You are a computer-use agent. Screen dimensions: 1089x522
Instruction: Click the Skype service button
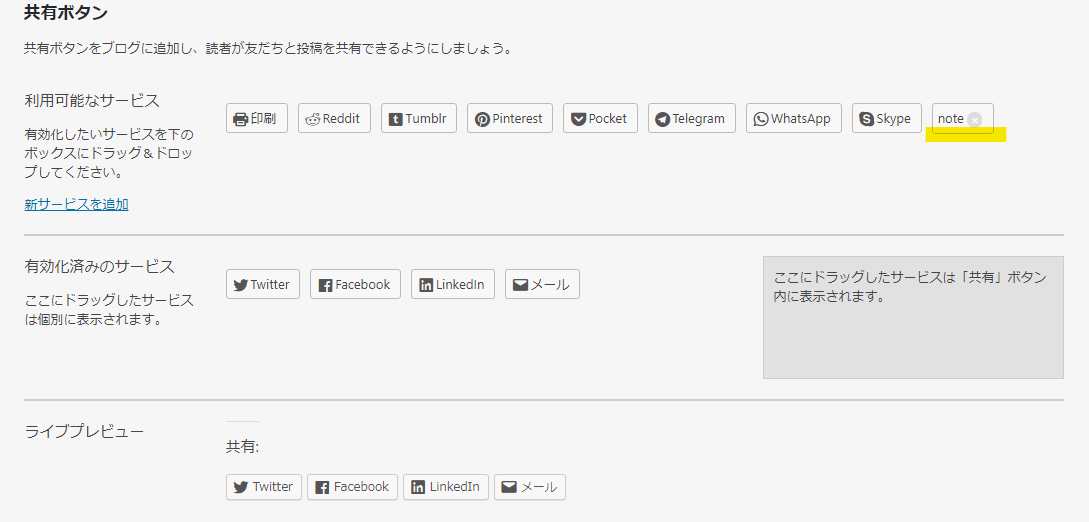[887, 118]
